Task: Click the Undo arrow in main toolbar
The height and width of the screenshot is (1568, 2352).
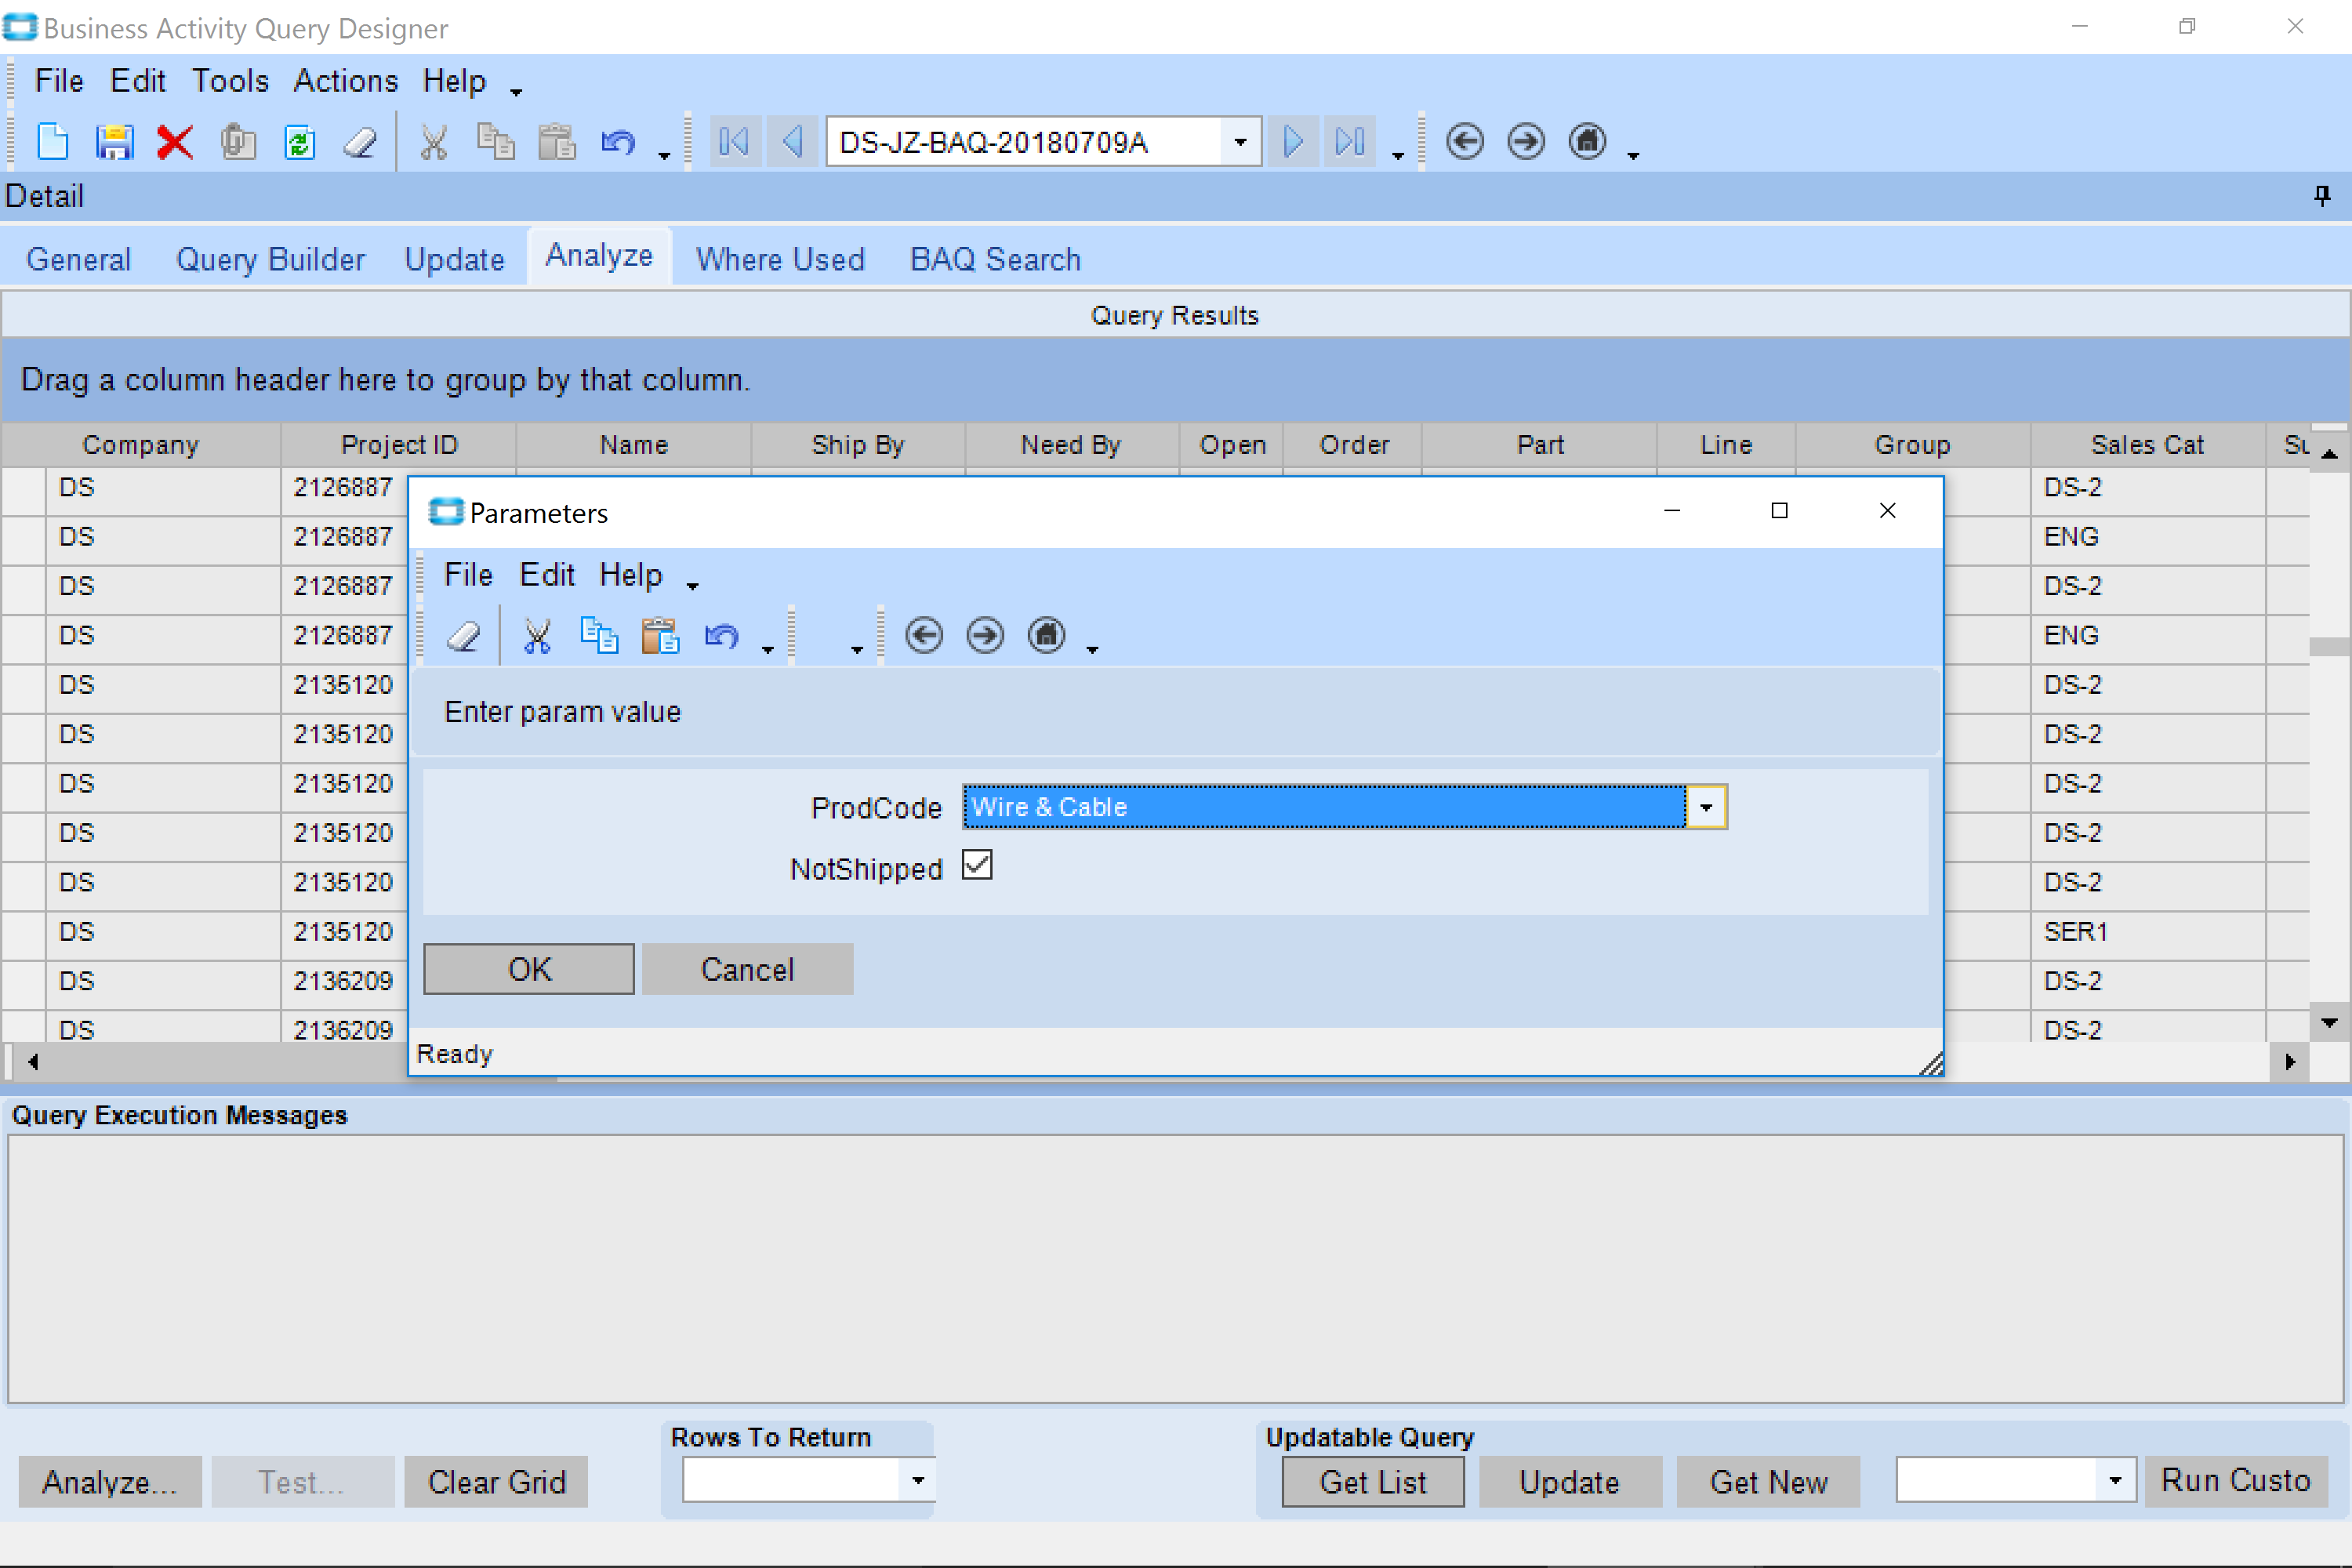Action: coord(618,142)
